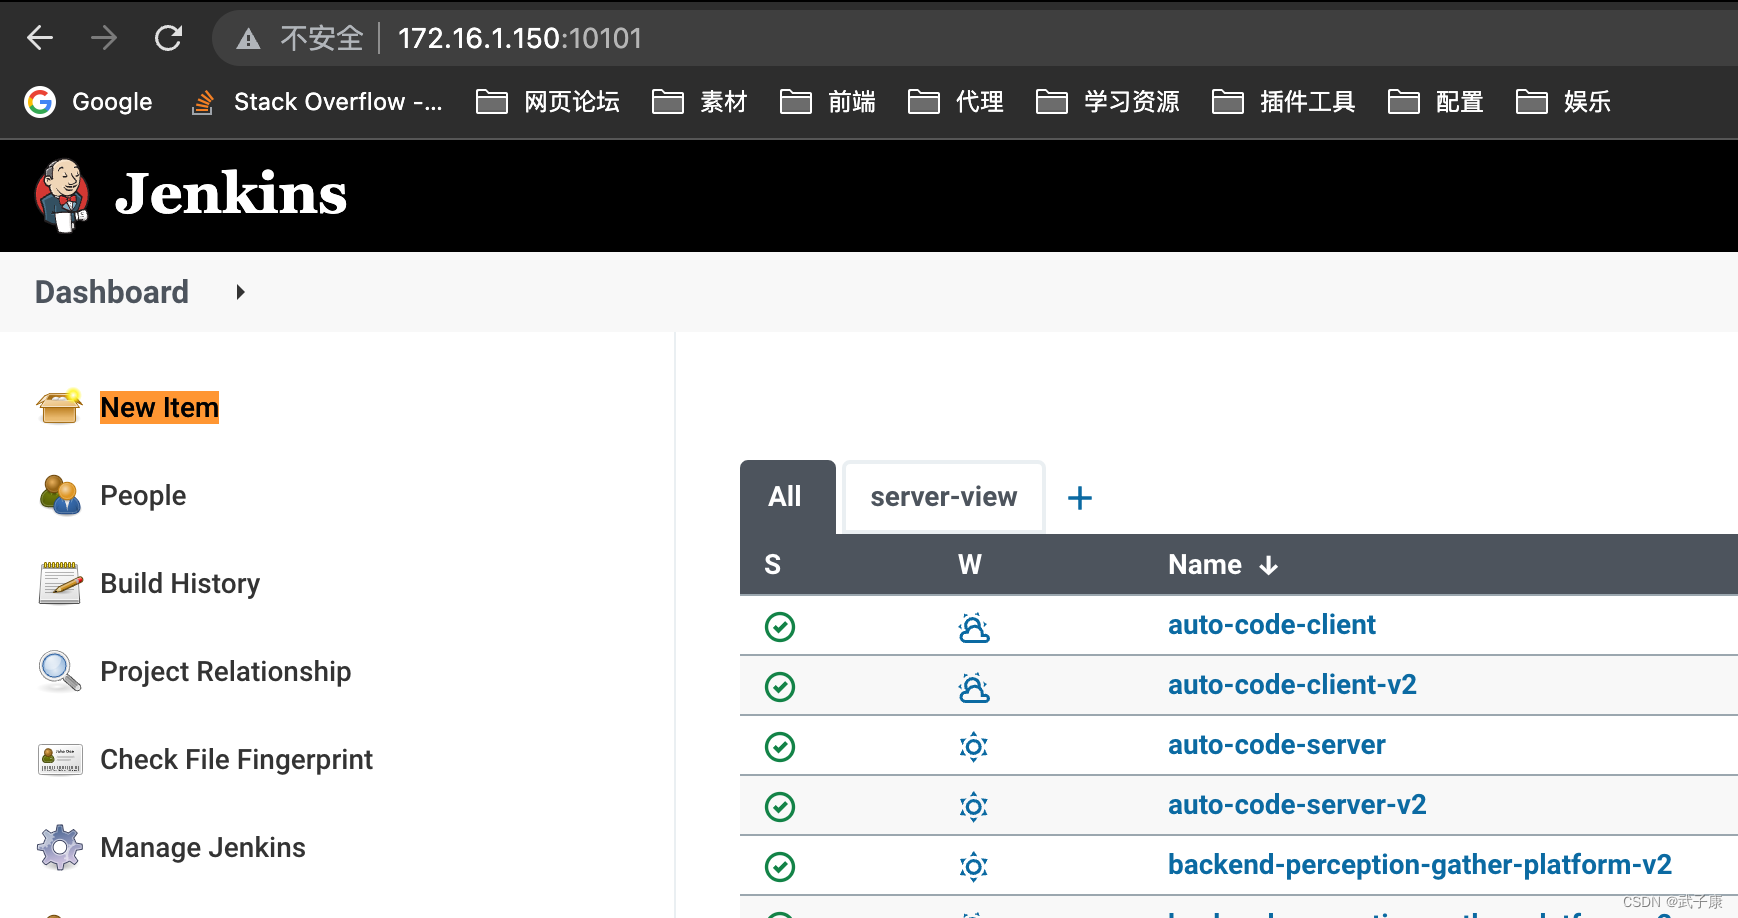Screen dimensions: 1738x918
Task: Click the green check status icon for auto-code-client-v2
Action: [779, 686]
